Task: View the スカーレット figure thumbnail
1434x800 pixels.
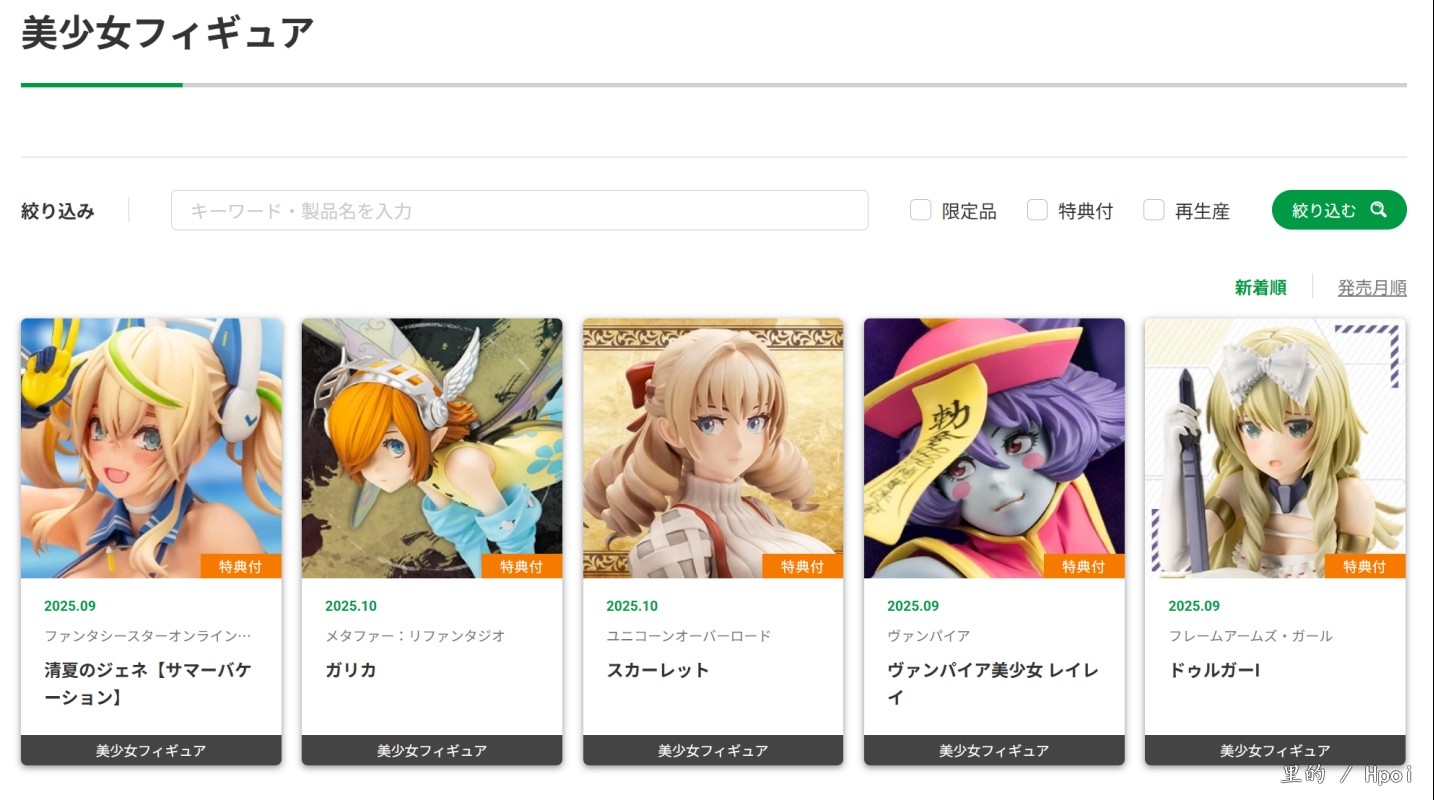Action: 713,448
